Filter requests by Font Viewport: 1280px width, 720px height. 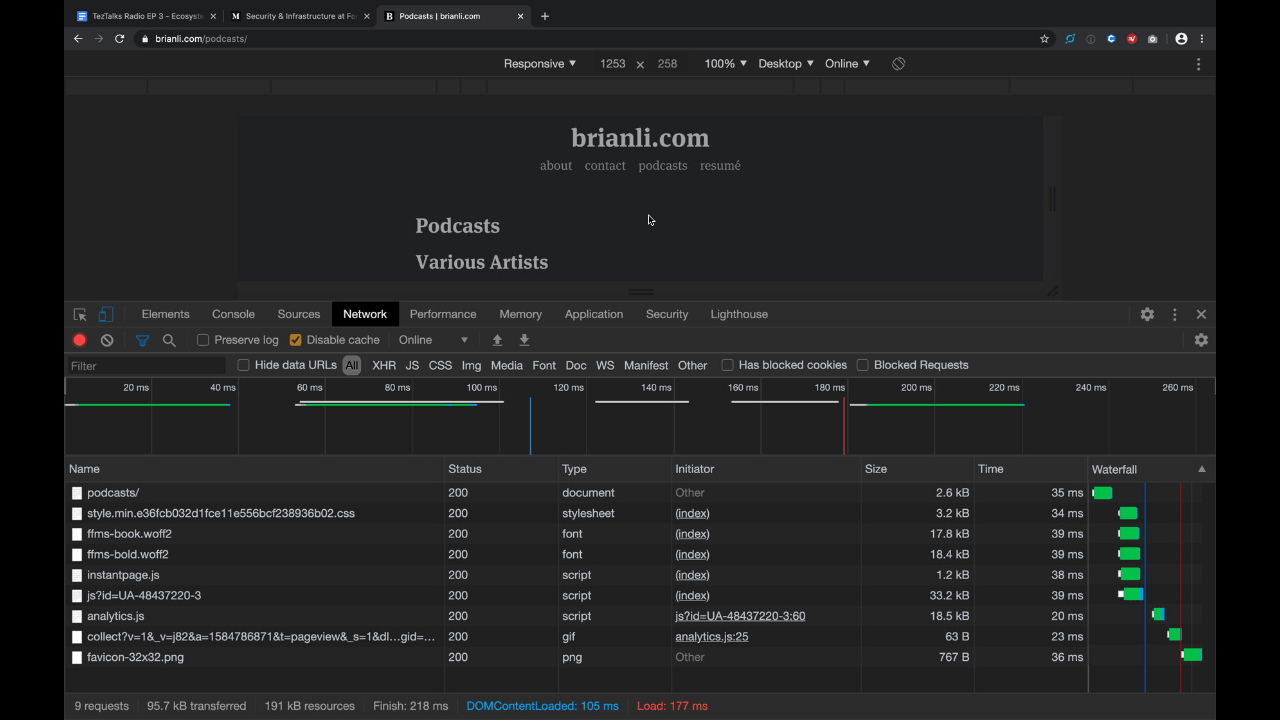544,365
